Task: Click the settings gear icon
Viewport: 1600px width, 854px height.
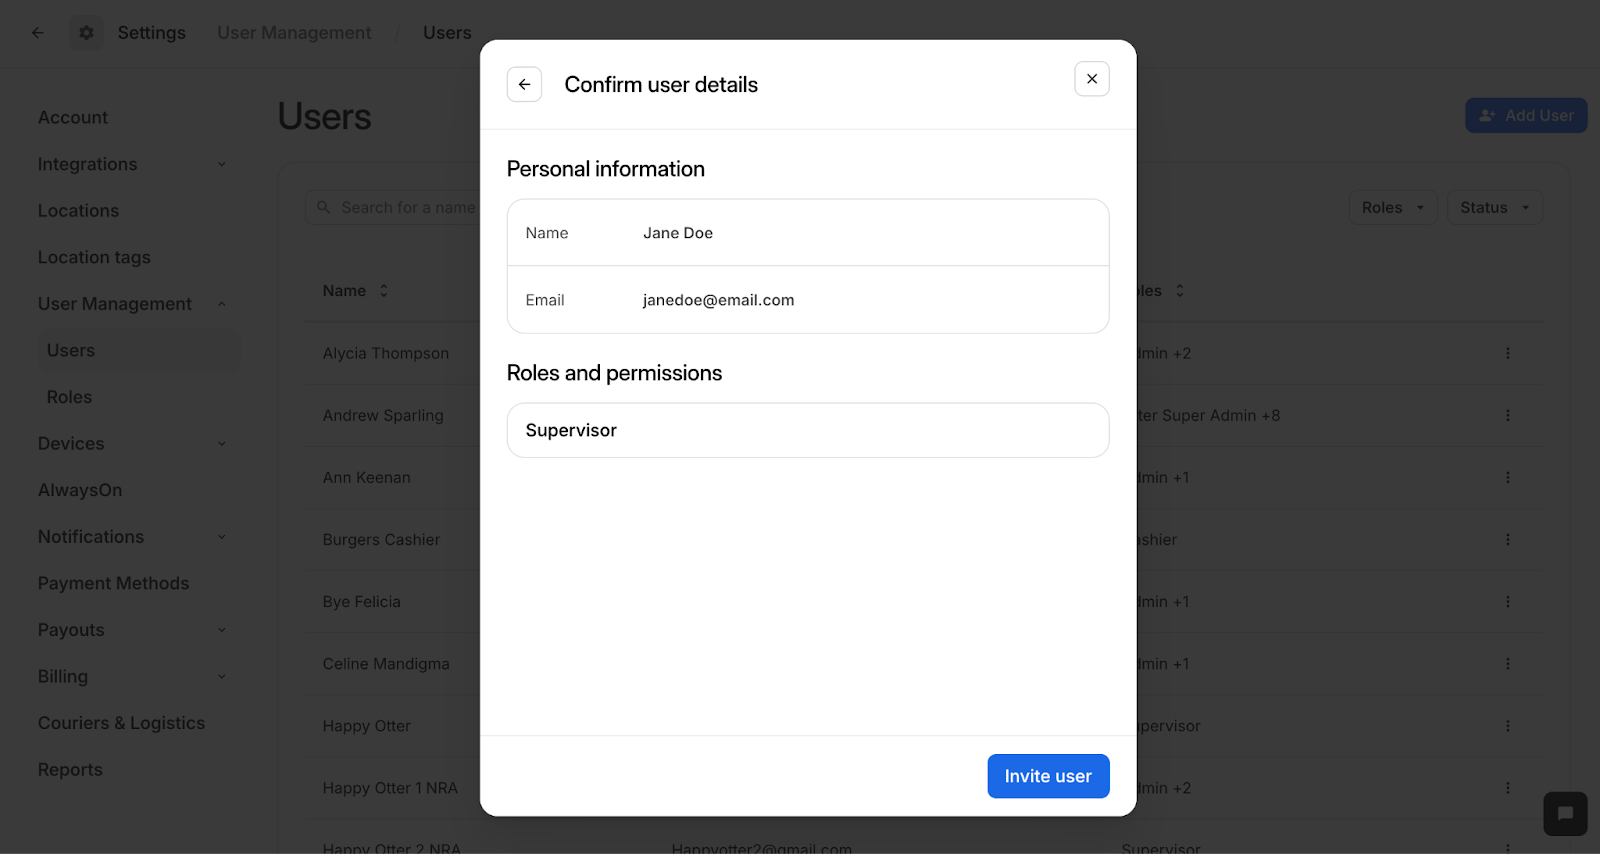Action: point(87,33)
